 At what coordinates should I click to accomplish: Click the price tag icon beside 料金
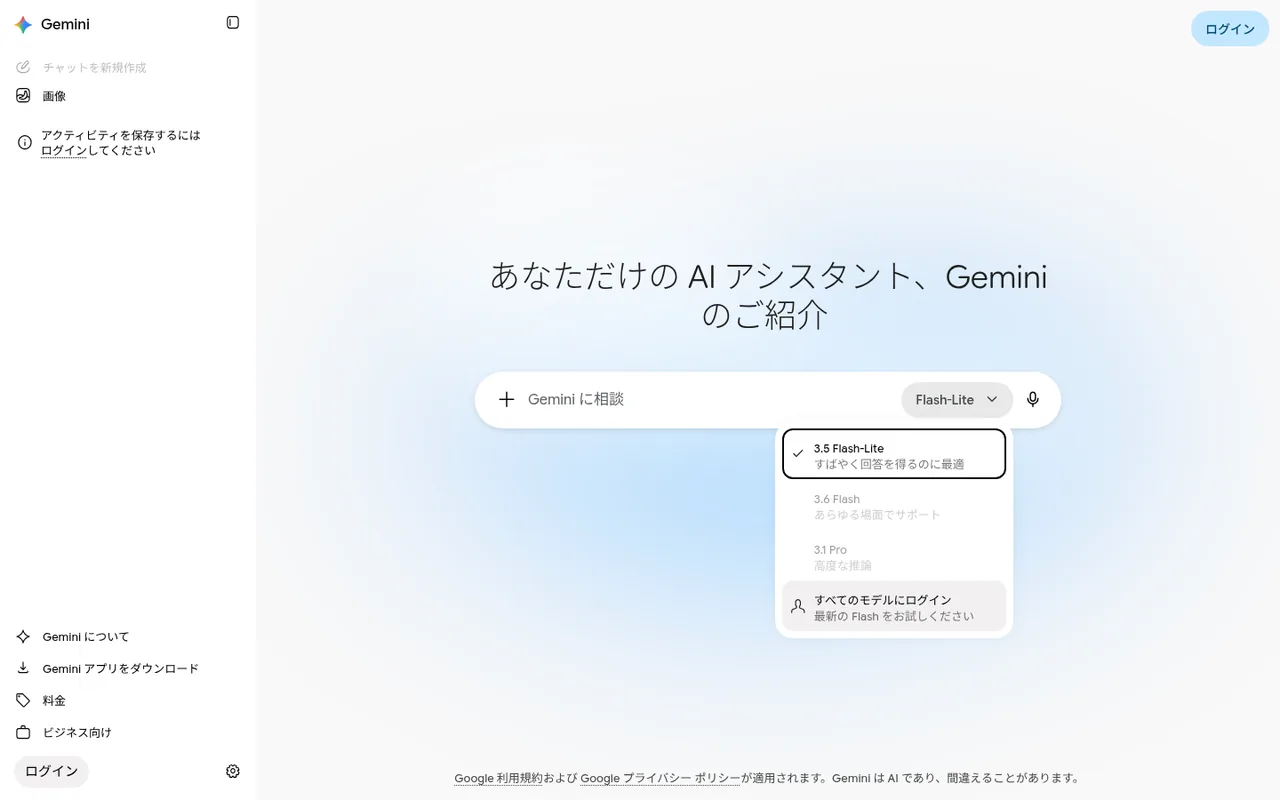click(23, 701)
